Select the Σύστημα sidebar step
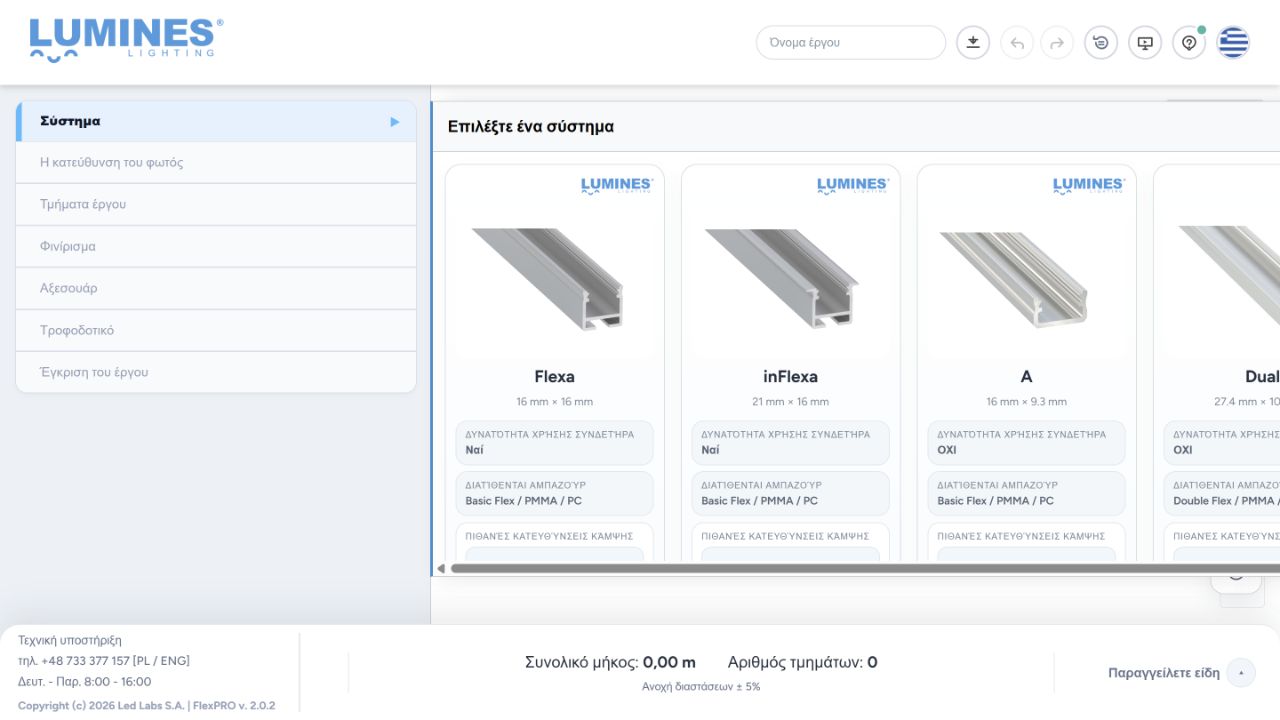Image resolution: width=1280 pixels, height=720 pixels. coord(216,121)
